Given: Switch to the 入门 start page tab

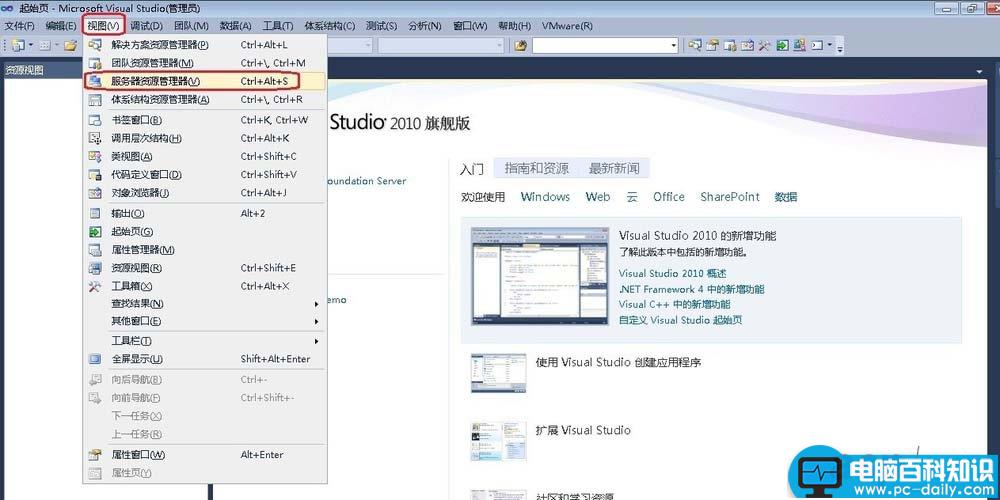Looking at the screenshot, I should 471,169.
